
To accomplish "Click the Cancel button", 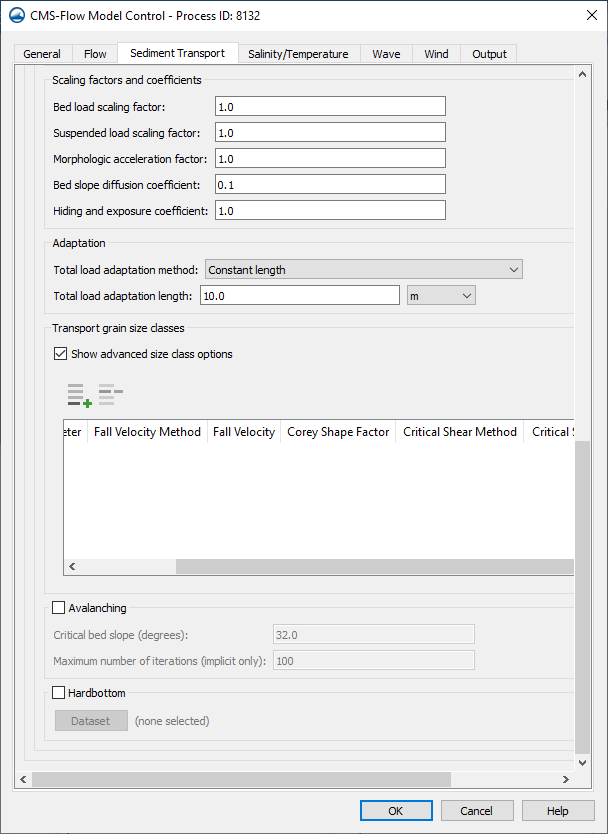I will click(x=476, y=811).
